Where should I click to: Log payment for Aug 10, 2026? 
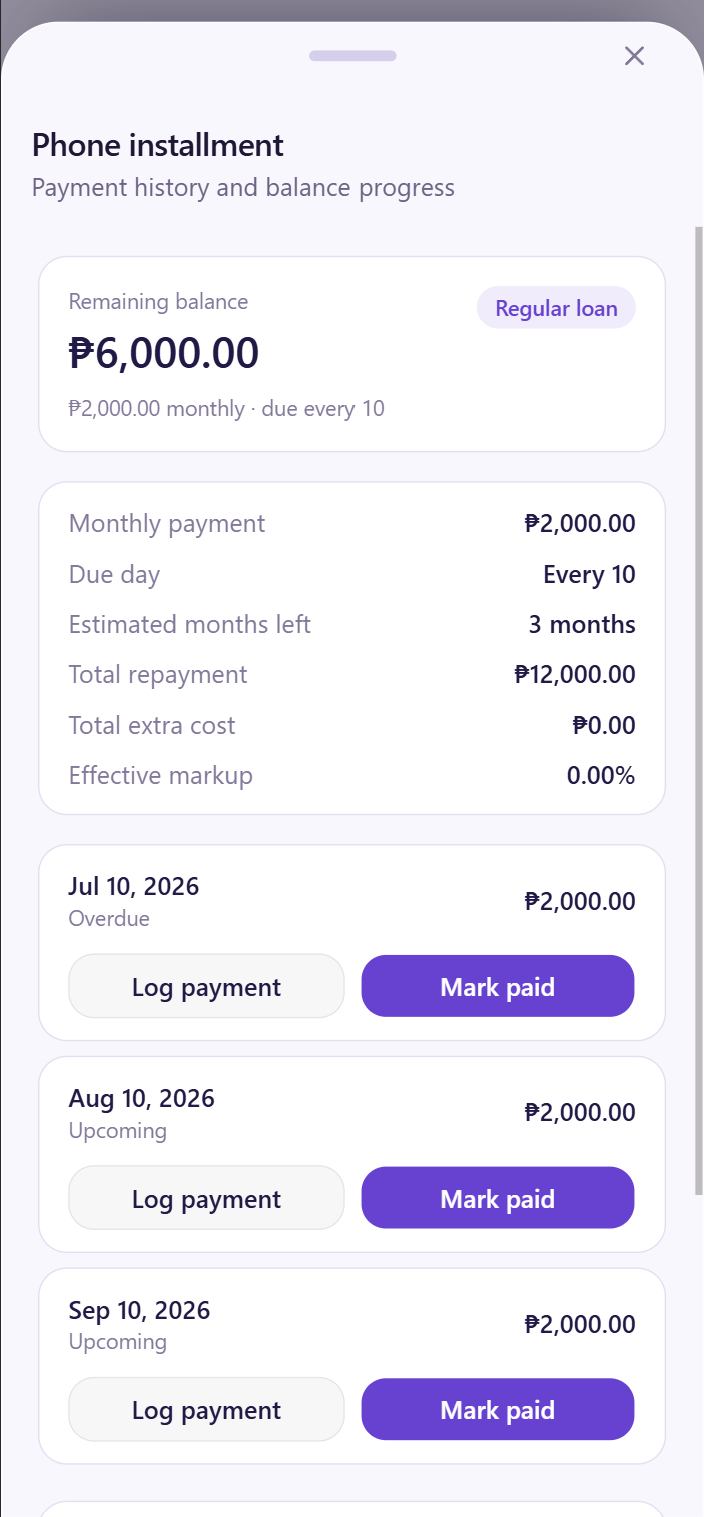coord(206,1198)
